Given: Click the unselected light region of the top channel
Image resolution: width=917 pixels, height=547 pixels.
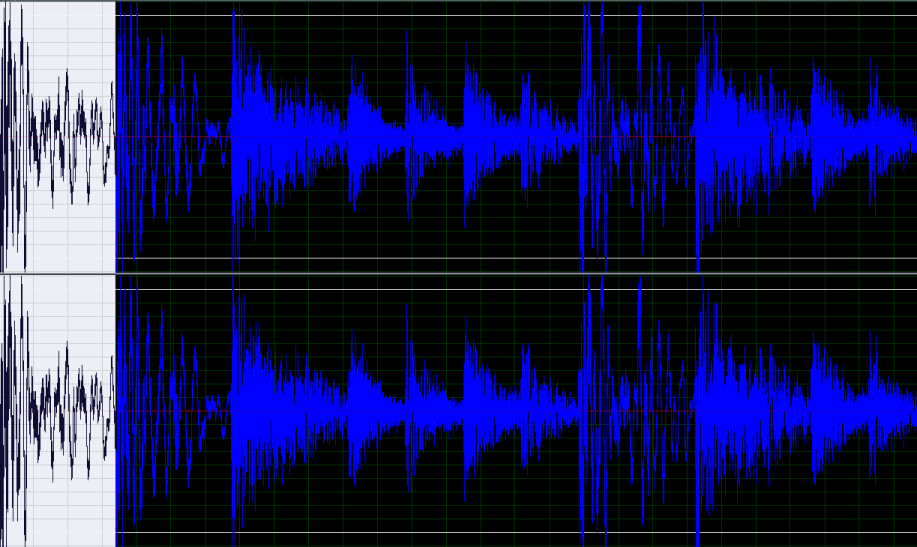Looking at the screenshot, I should 57,137.
